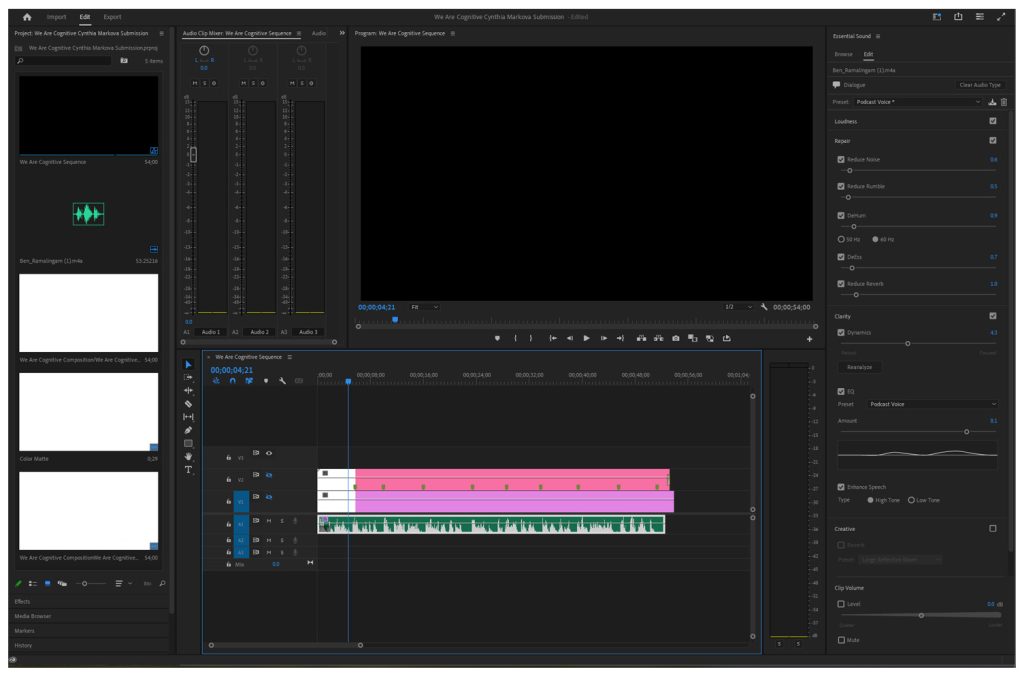1024x676 pixels.
Task: Open the Podcast Voice preset dropdown
Action: tap(918, 102)
